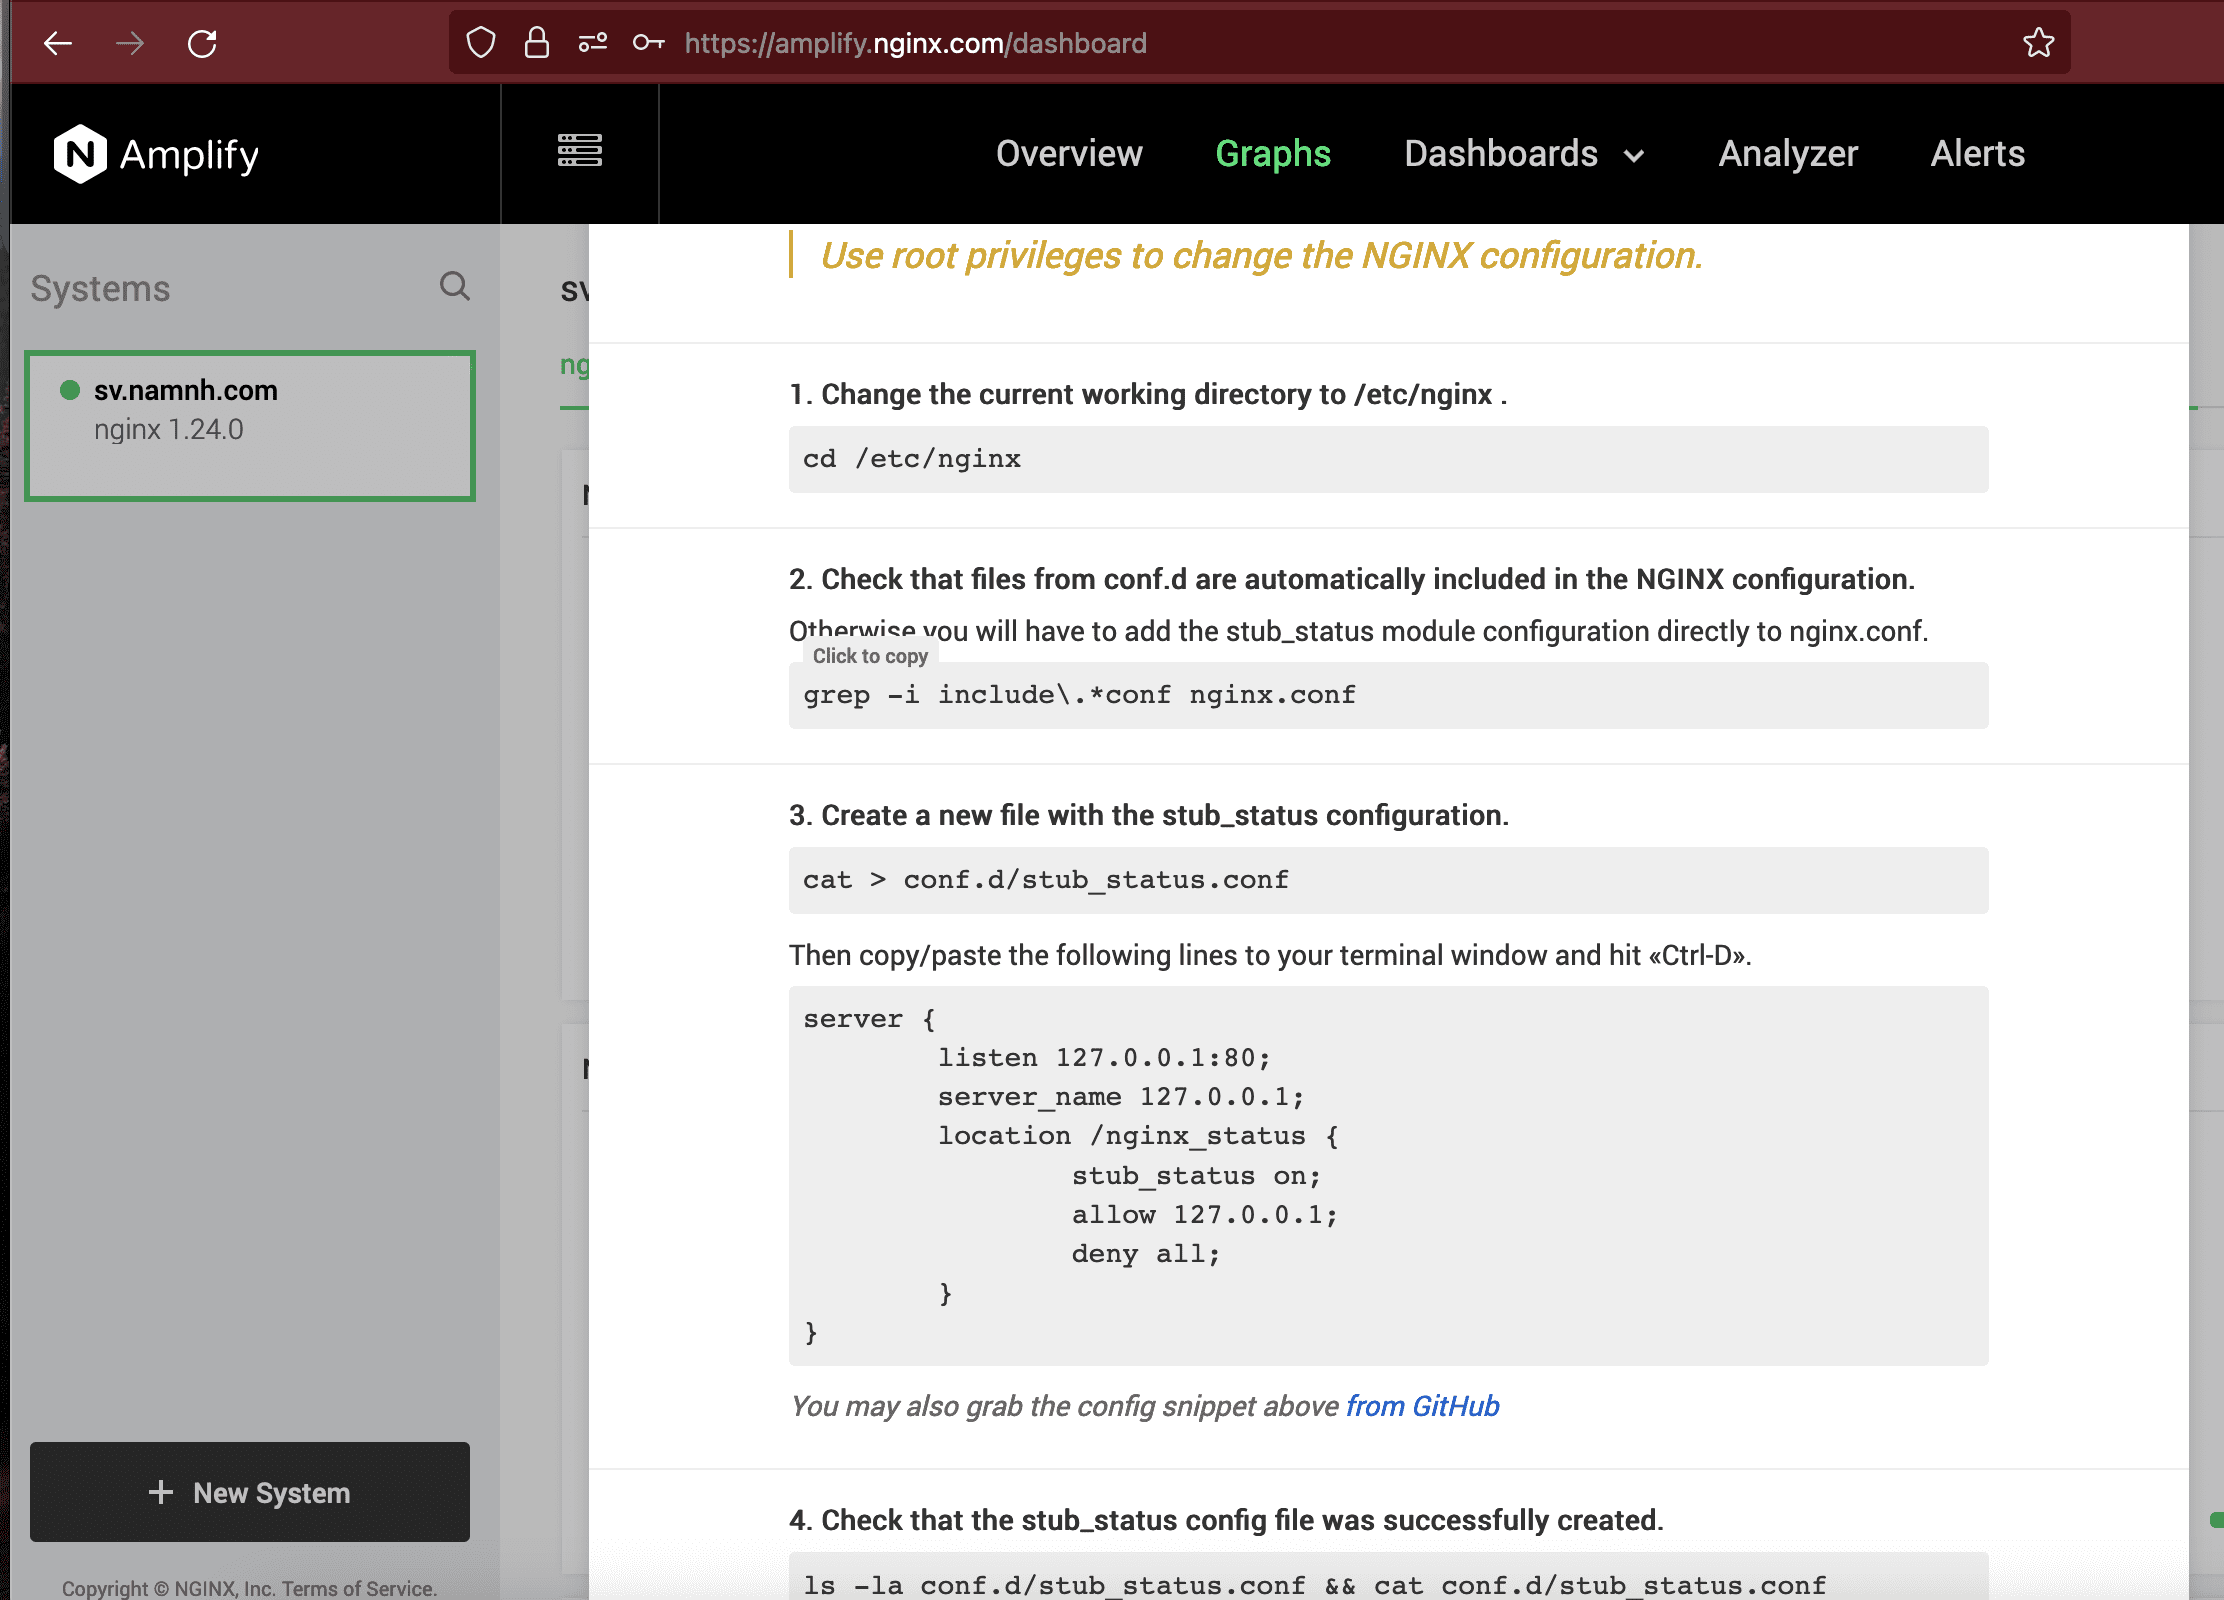
Task: Search systems with the magnifier icon
Action: pos(455,287)
